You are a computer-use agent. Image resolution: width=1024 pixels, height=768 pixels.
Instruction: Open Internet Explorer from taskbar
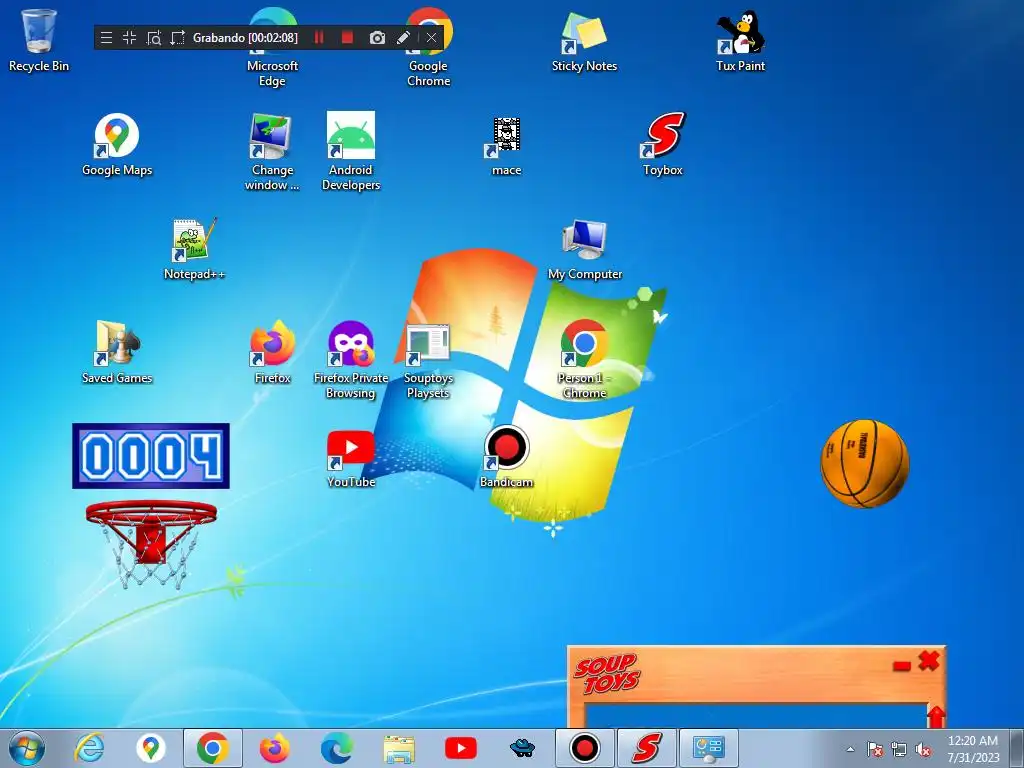tap(89, 748)
